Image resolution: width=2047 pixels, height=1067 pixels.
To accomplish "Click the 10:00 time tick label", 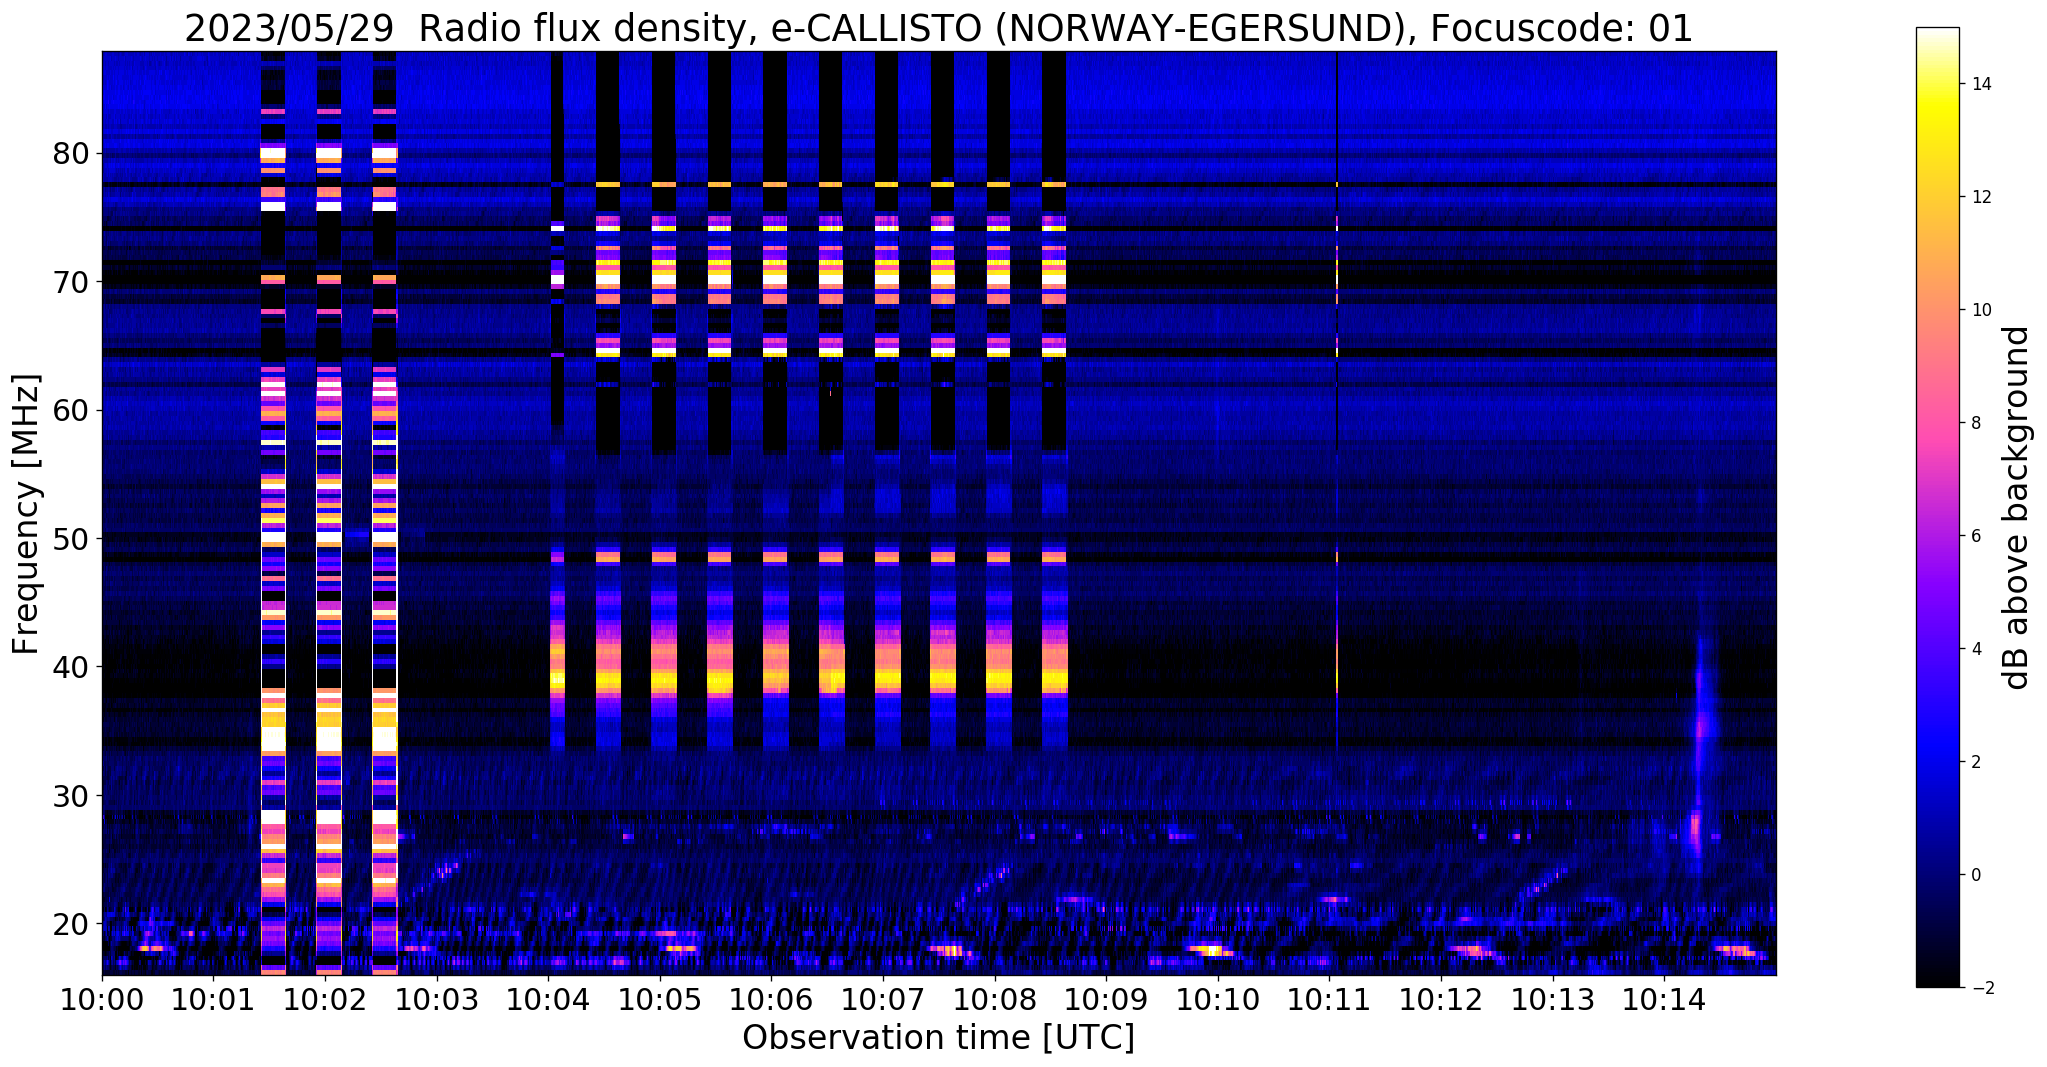I will point(102,999).
